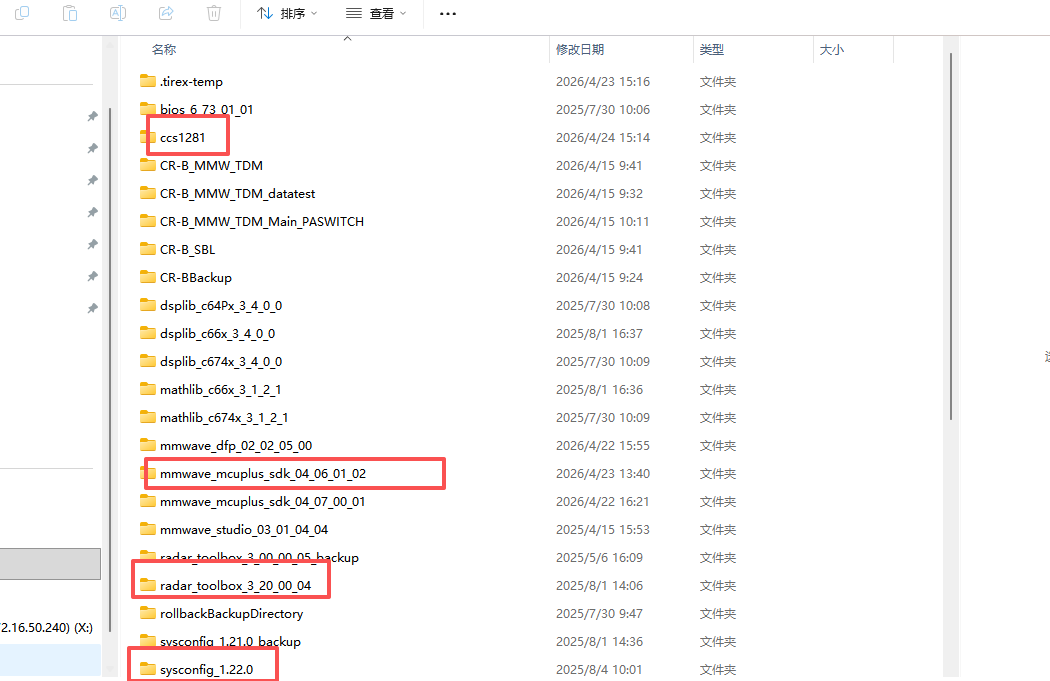1050x681 pixels.
Task: Click the date 2026/4/24 15:14
Action: 603,137
